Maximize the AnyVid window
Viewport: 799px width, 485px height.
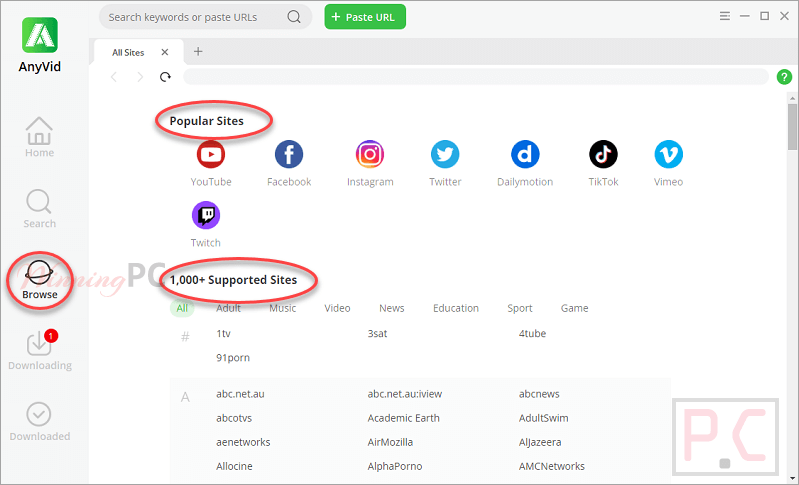click(764, 16)
